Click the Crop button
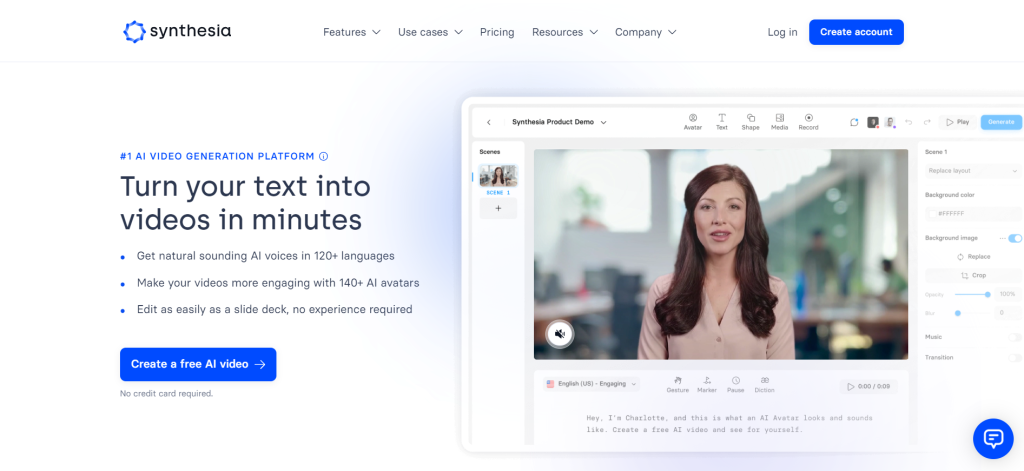The width and height of the screenshot is (1024, 471). point(973,276)
